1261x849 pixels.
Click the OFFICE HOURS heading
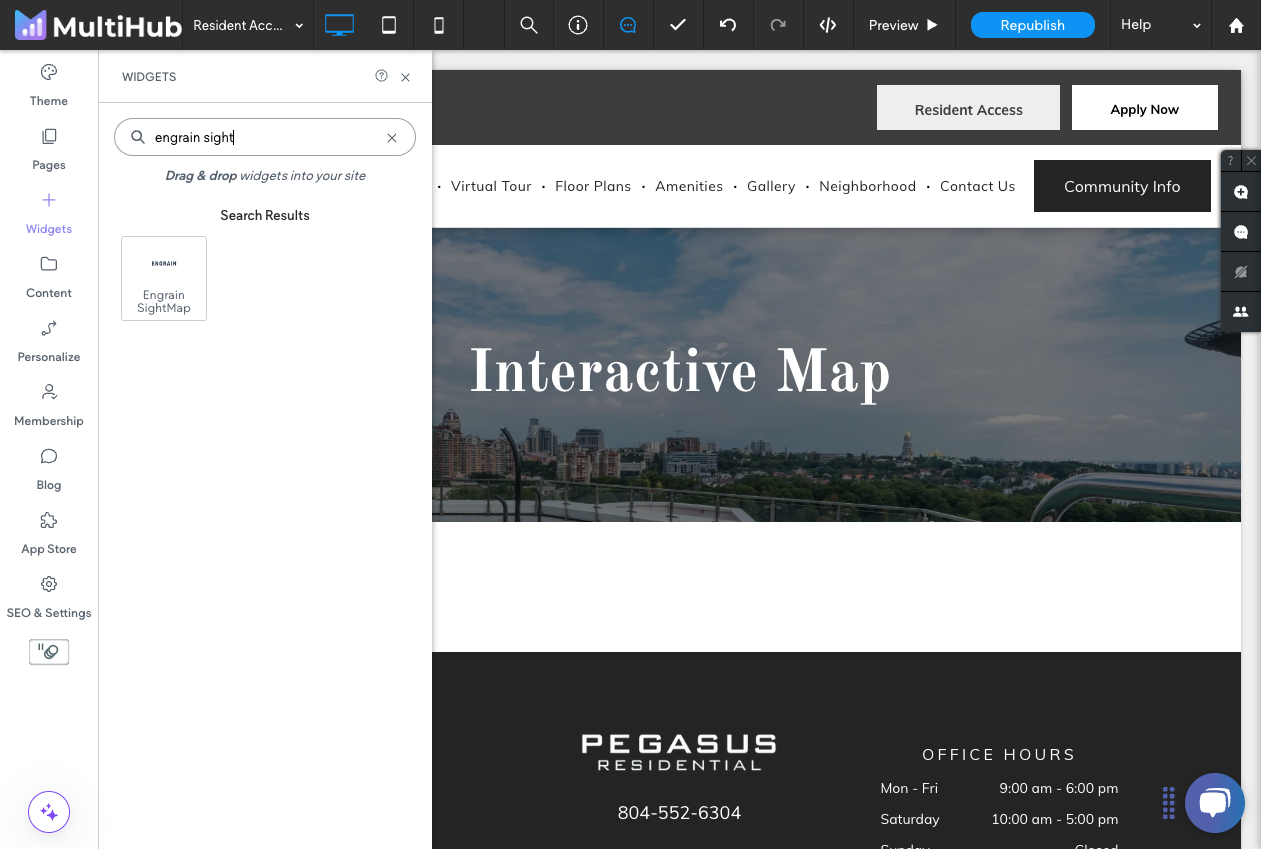[x=998, y=755]
